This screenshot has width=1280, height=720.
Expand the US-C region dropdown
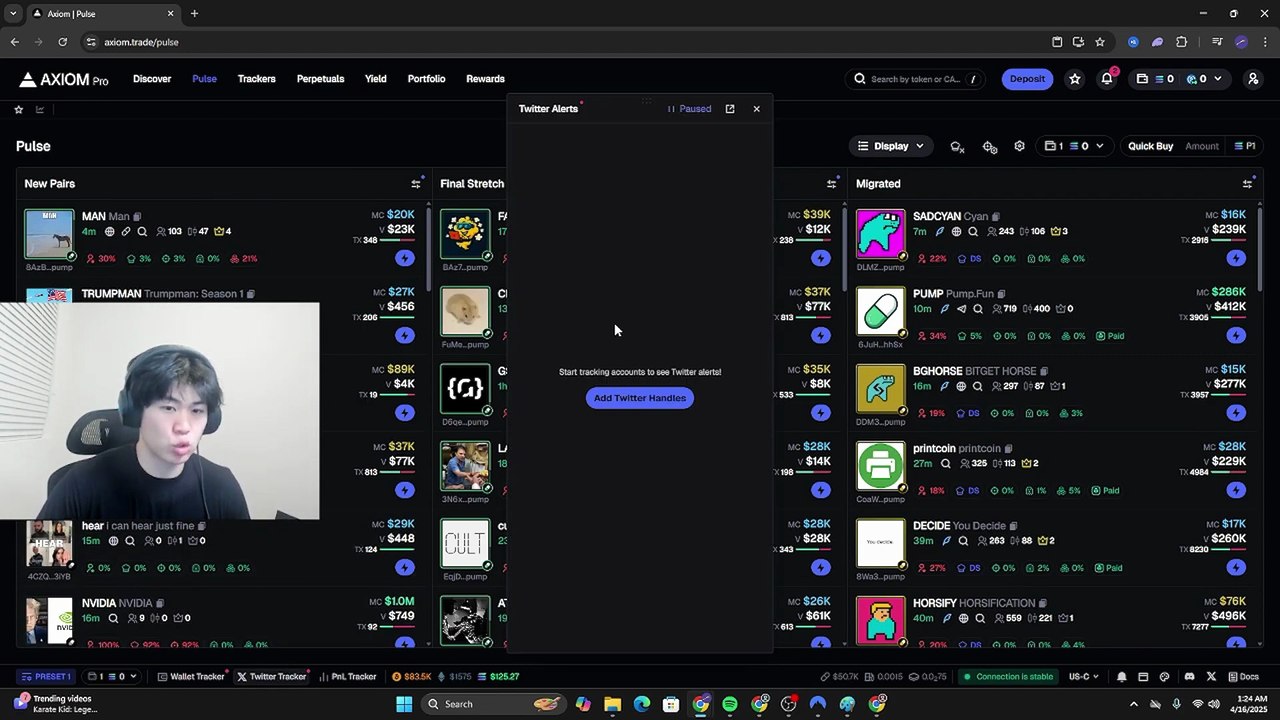coord(1084,677)
